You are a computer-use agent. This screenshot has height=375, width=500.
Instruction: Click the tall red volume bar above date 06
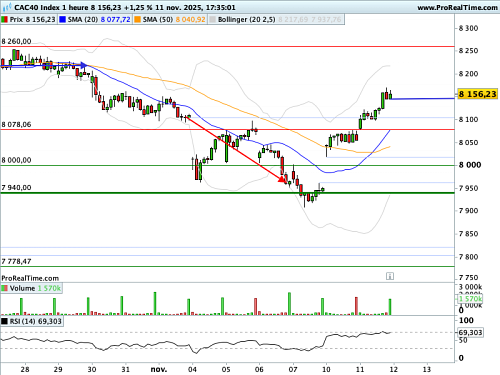pyautogui.click(x=256, y=306)
